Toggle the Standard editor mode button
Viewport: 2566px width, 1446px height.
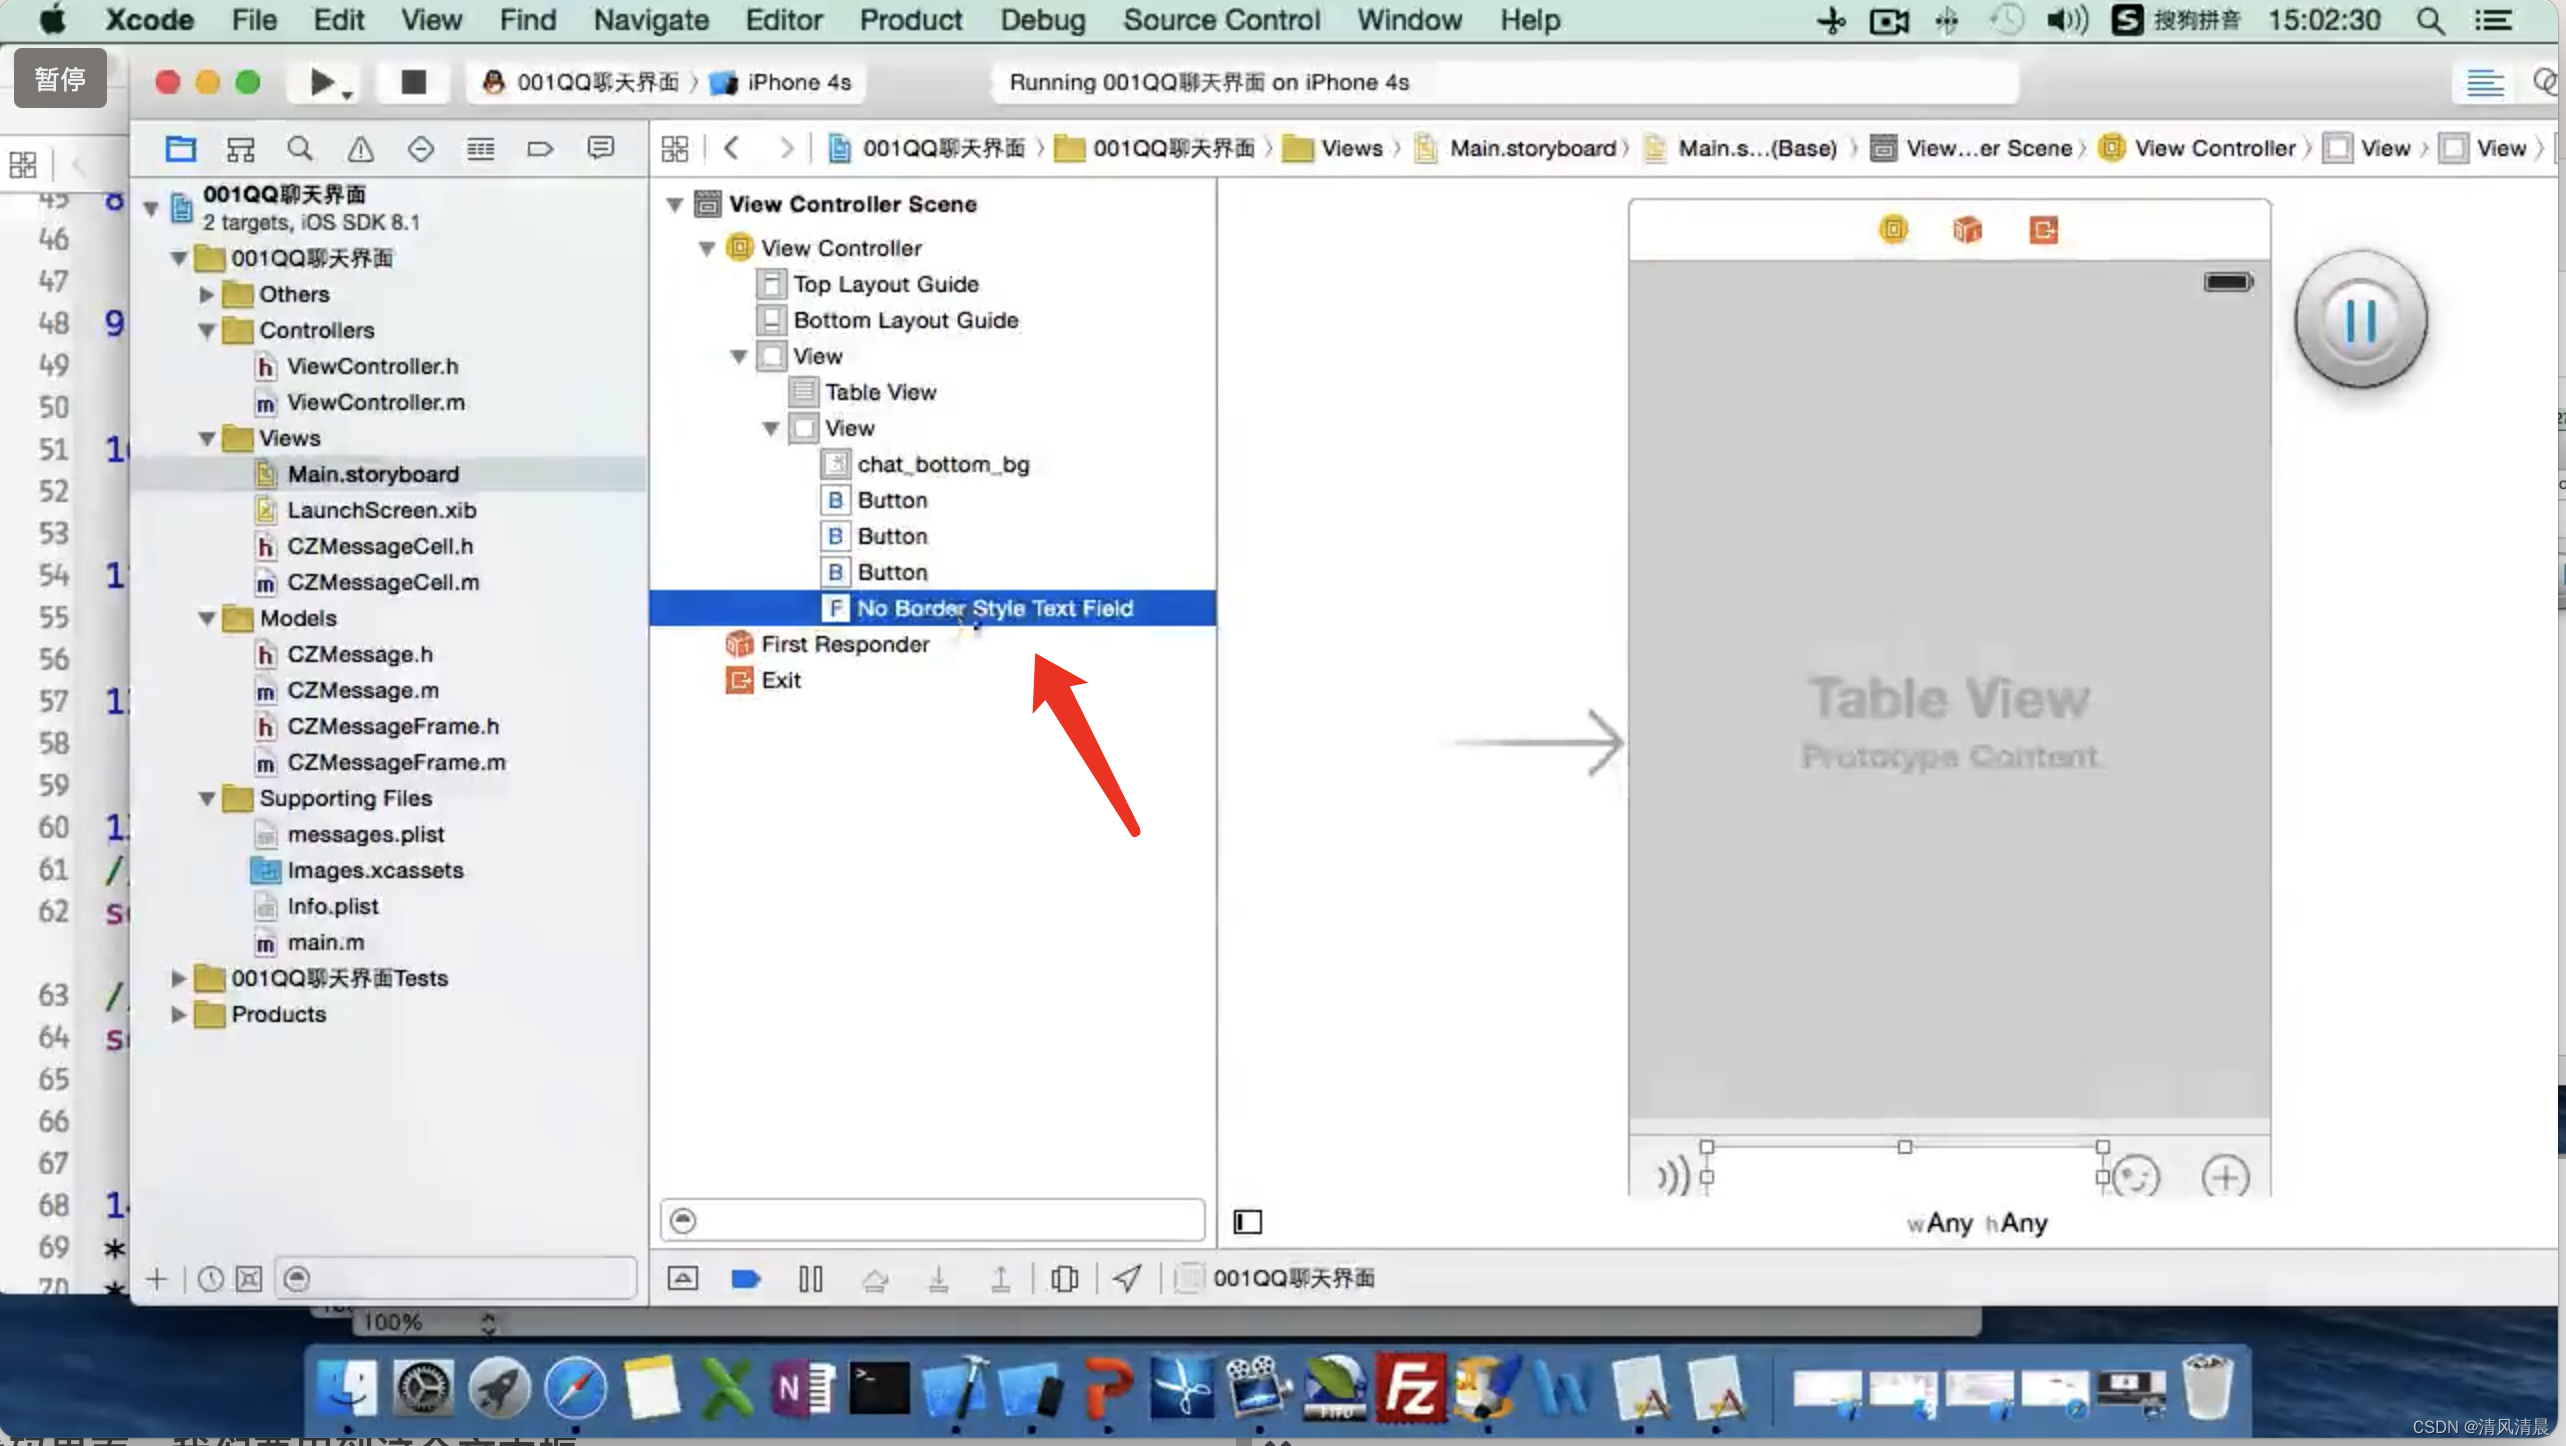[x=2484, y=82]
